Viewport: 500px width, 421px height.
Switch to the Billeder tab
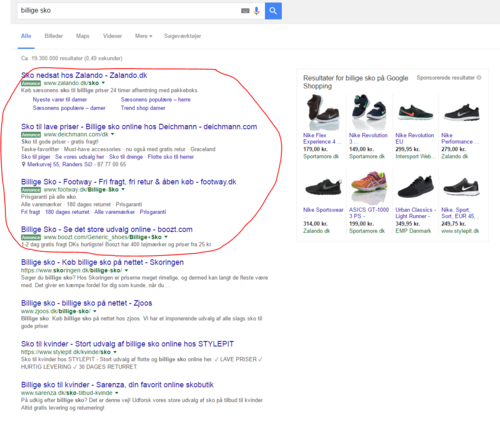(x=54, y=36)
